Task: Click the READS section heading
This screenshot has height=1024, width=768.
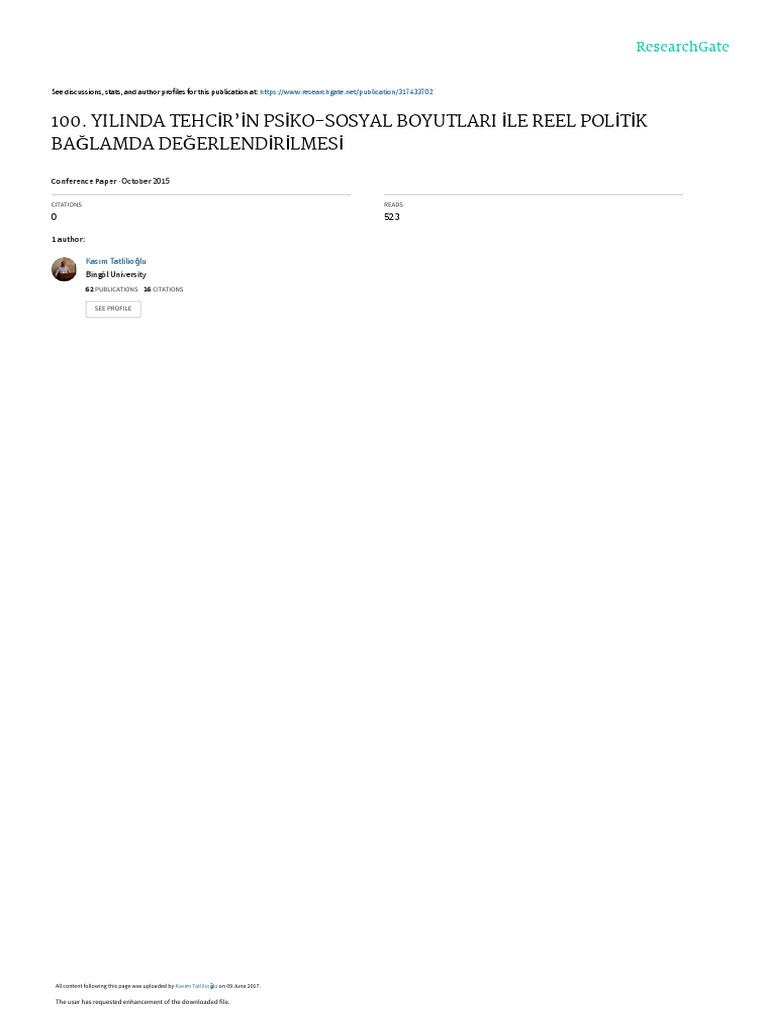Action: (x=393, y=204)
